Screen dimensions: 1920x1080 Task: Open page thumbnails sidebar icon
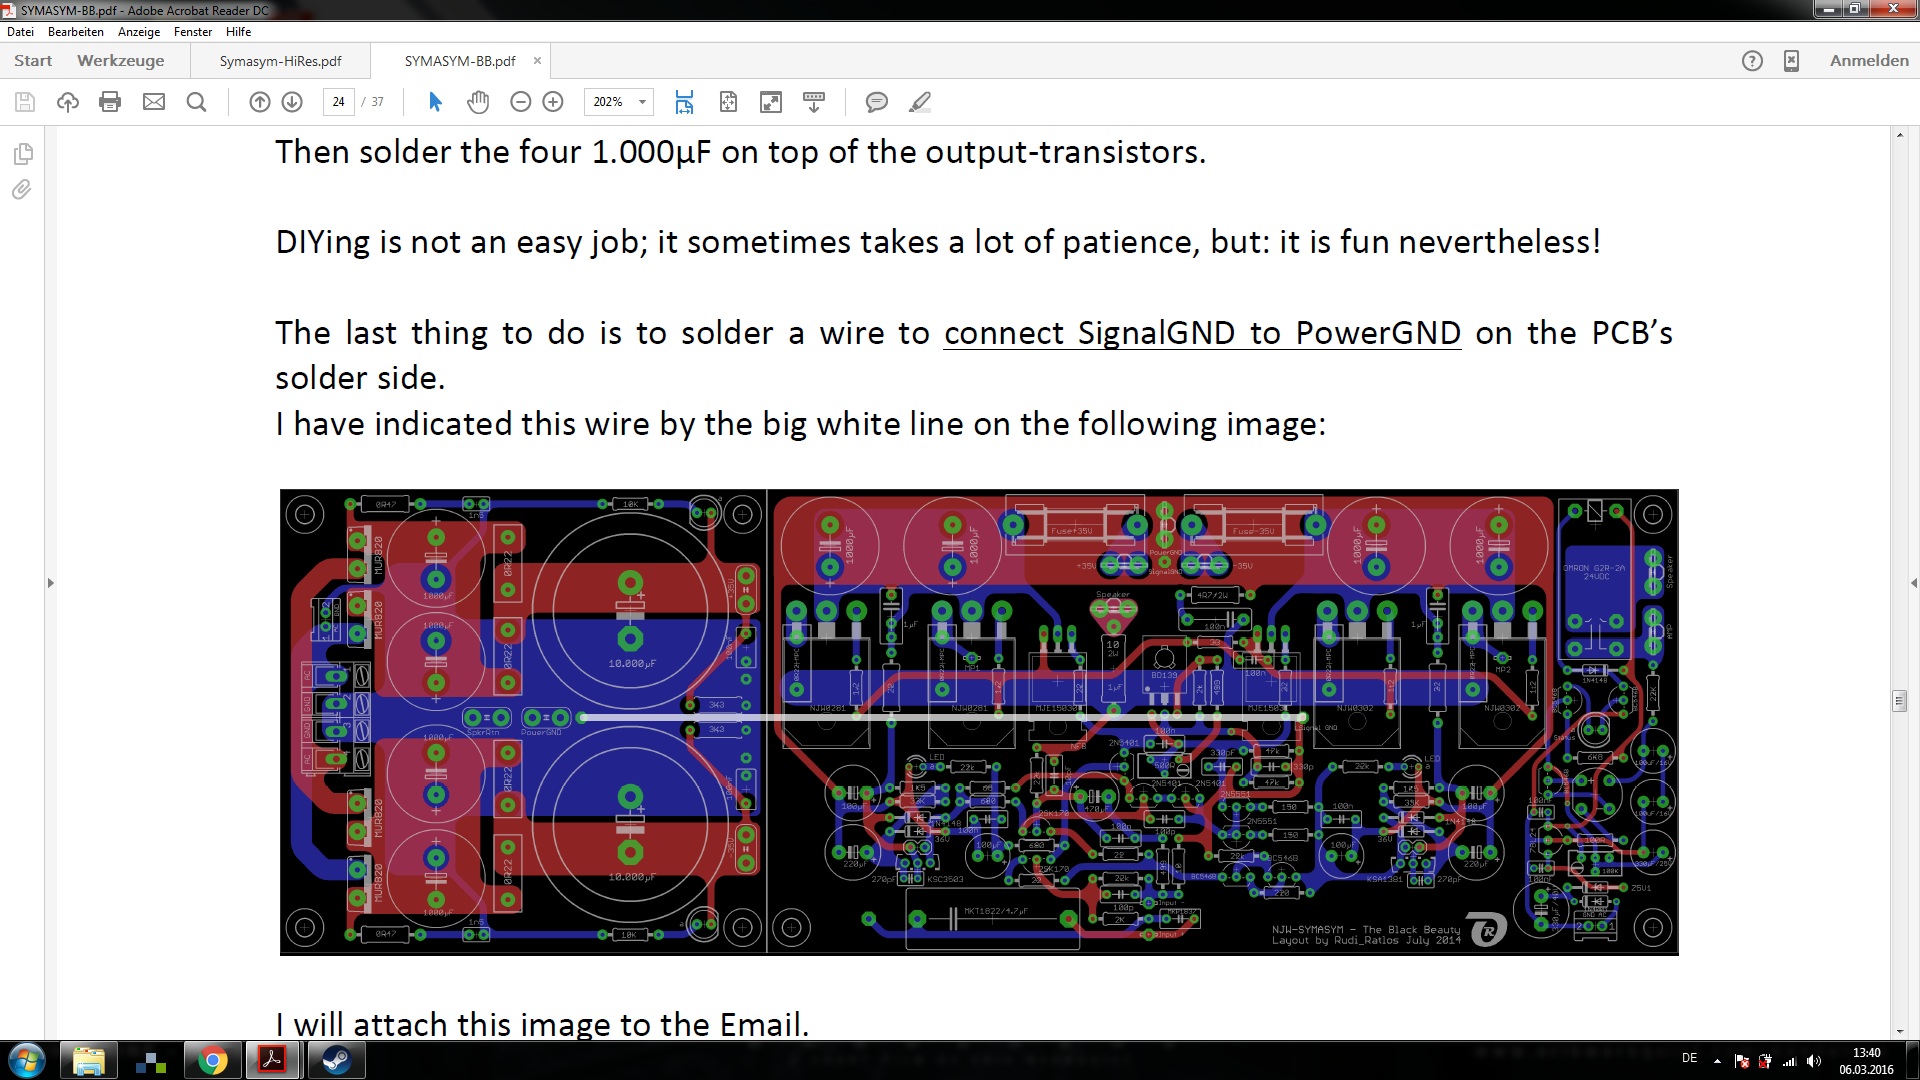click(23, 154)
